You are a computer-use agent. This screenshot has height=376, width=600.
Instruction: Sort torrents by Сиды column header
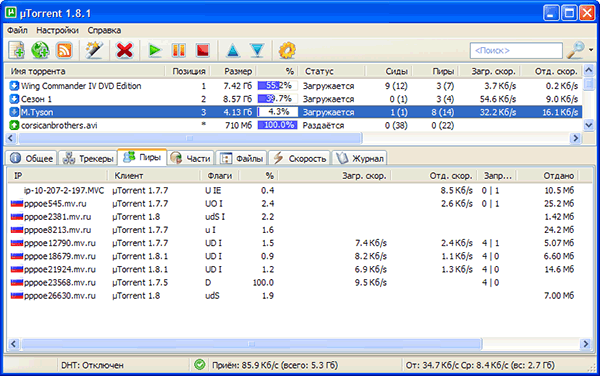tap(396, 71)
